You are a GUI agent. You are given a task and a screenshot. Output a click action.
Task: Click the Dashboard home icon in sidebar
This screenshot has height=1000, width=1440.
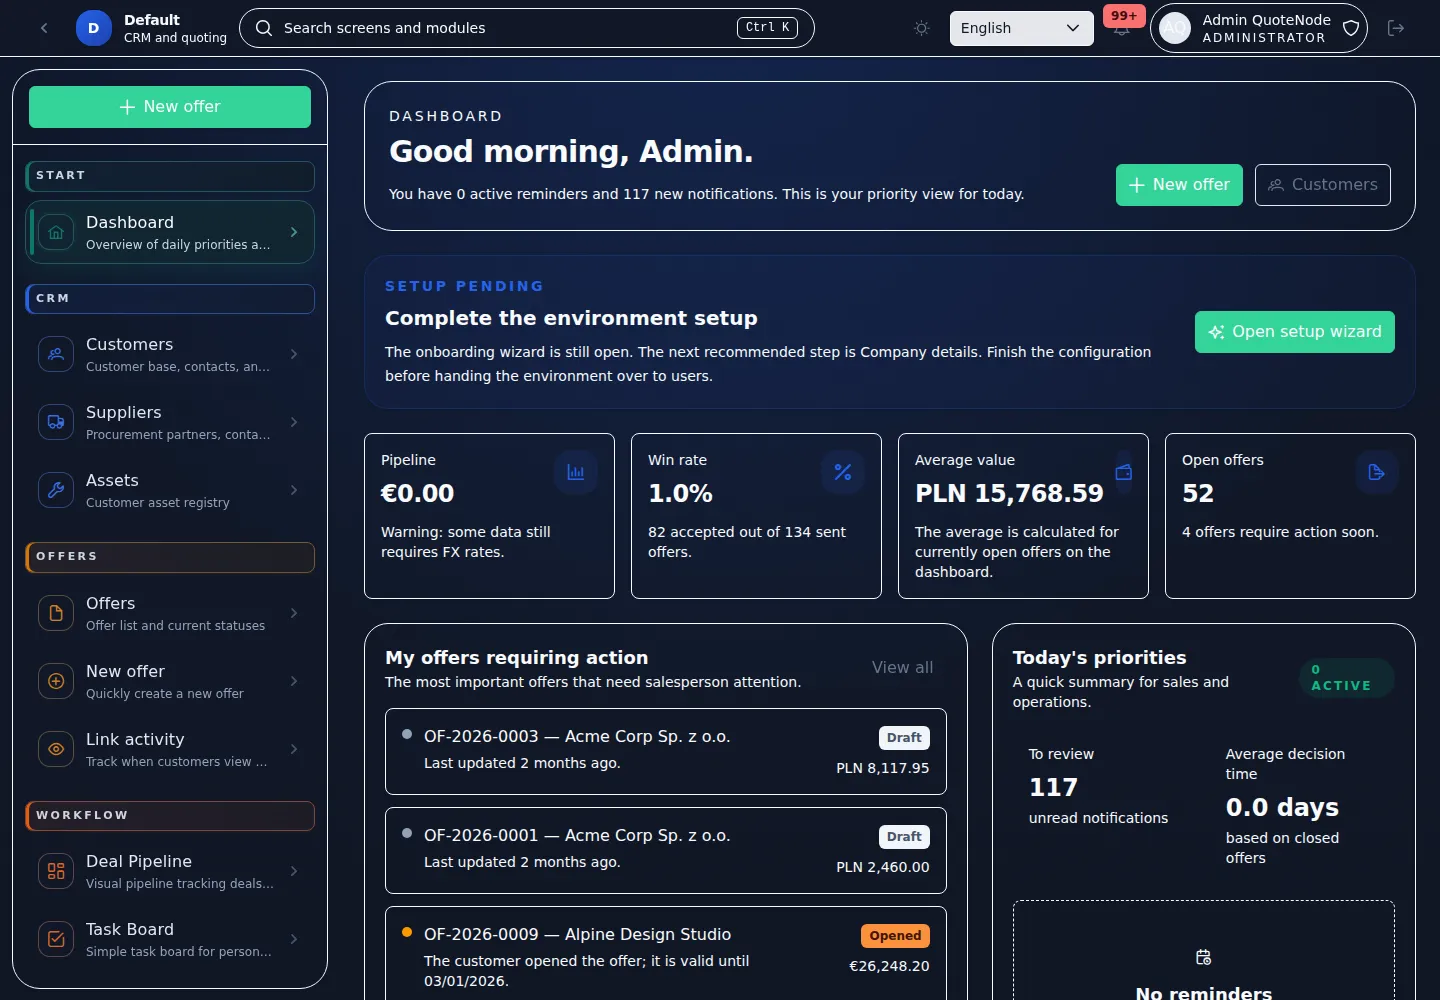tap(56, 233)
